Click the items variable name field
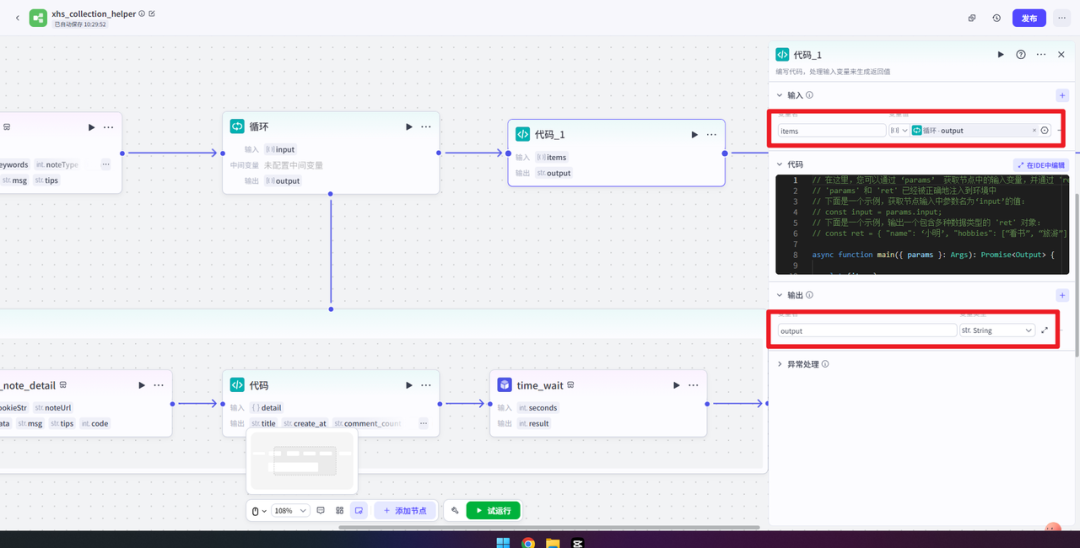The height and width of the screenshot is (548, 1080). (831, 130)
